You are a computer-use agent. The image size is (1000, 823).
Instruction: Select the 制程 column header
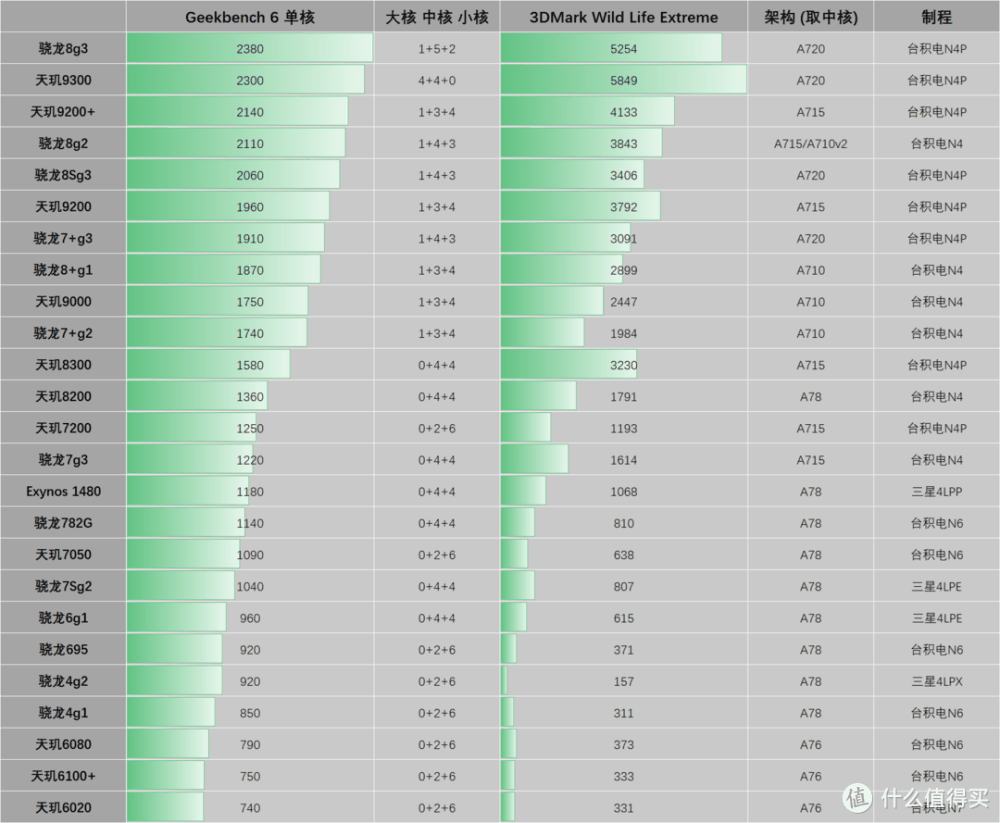(x=936, y=17)
